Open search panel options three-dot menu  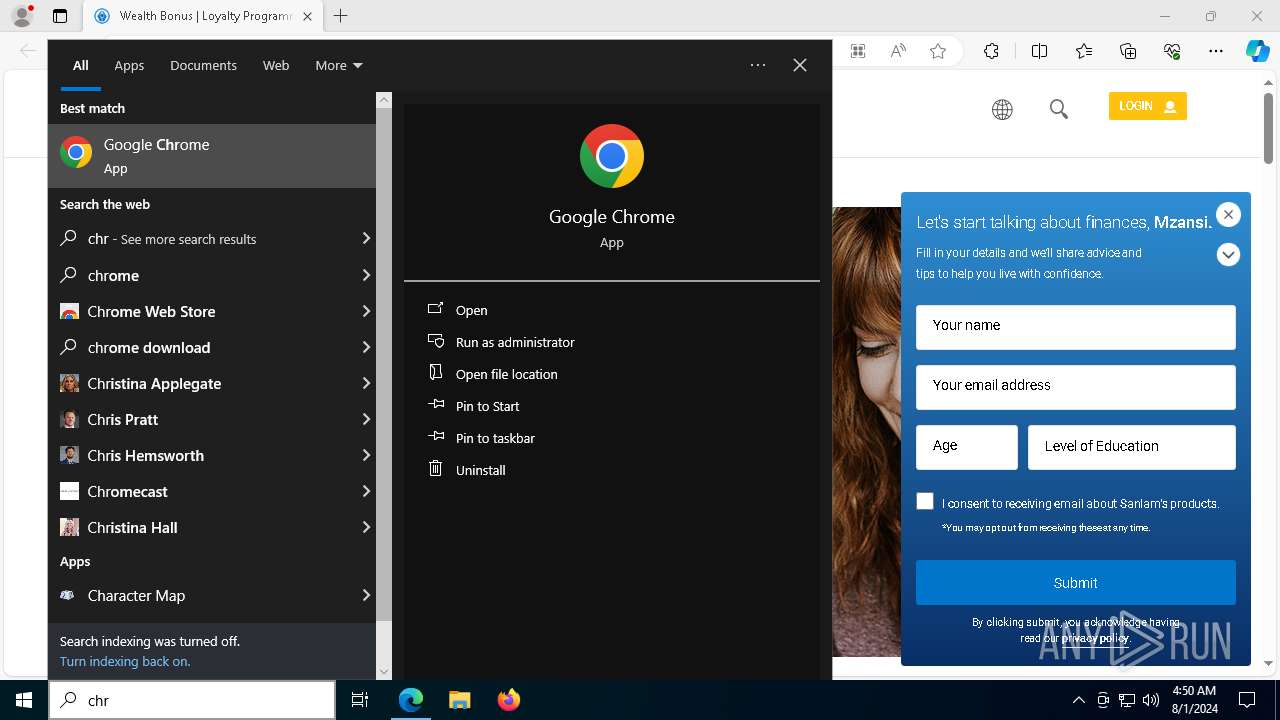(758, 65)
